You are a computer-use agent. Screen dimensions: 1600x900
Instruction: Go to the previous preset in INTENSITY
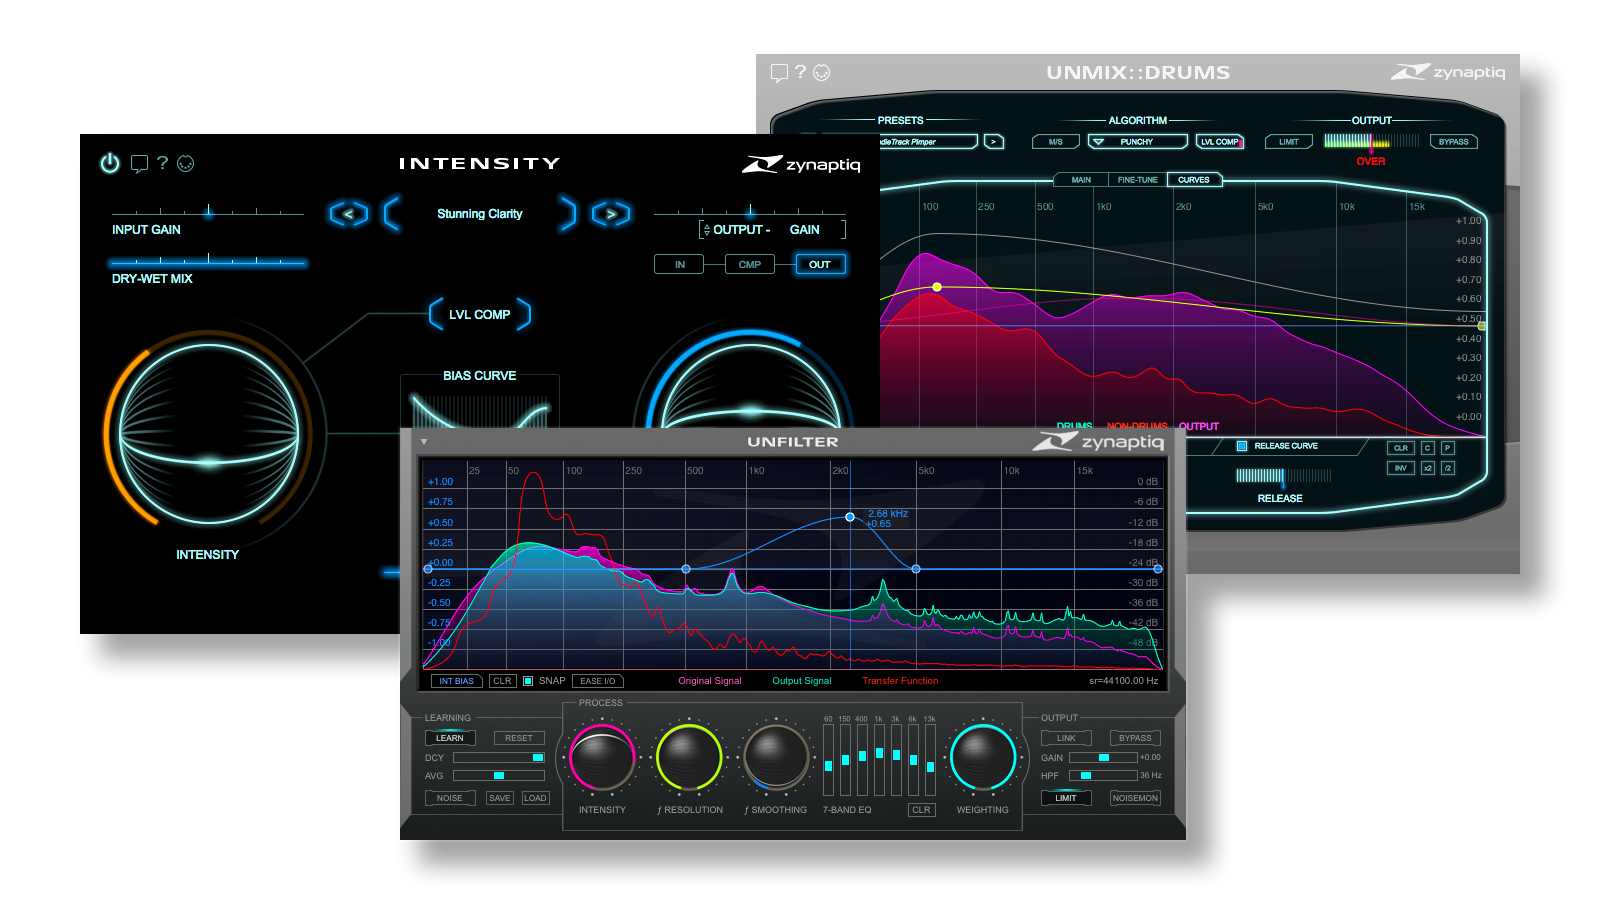349,214
